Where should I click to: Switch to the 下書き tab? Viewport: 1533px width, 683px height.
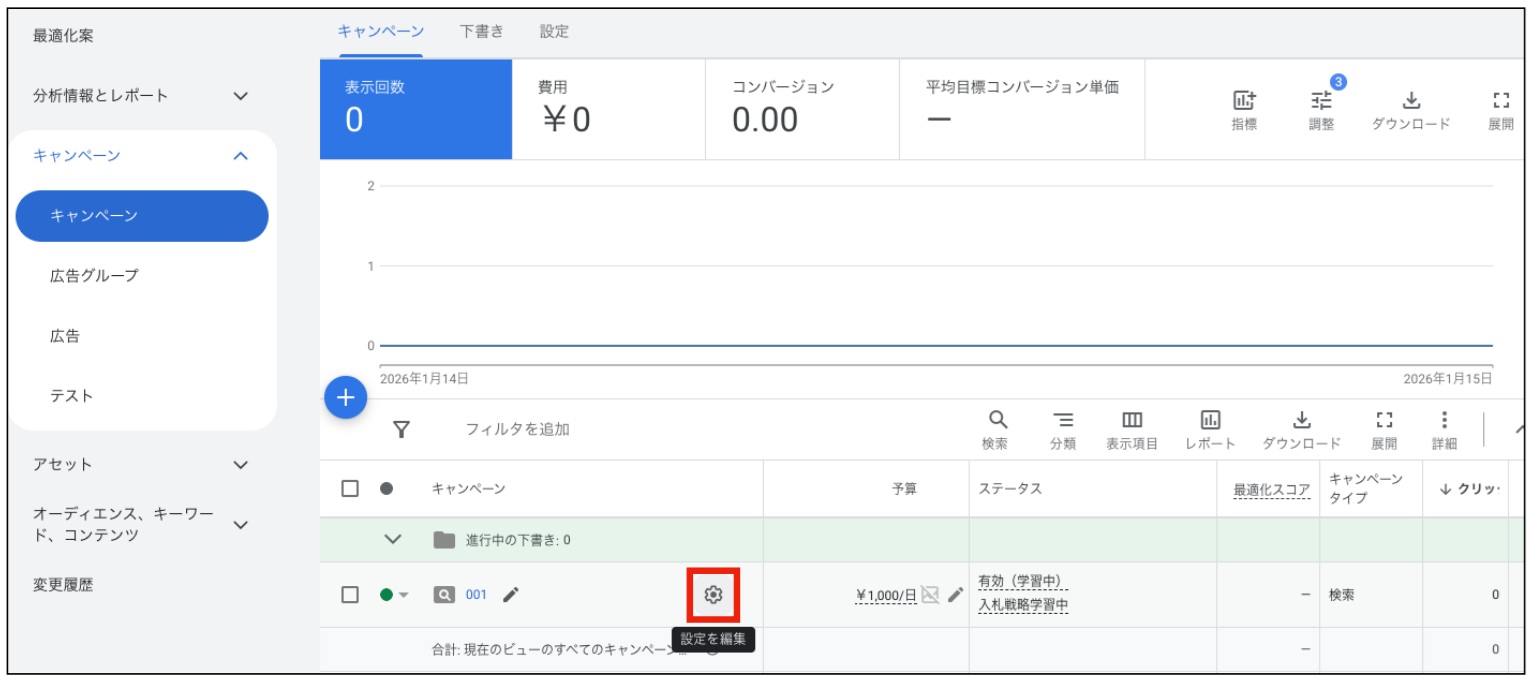[481, 31]
